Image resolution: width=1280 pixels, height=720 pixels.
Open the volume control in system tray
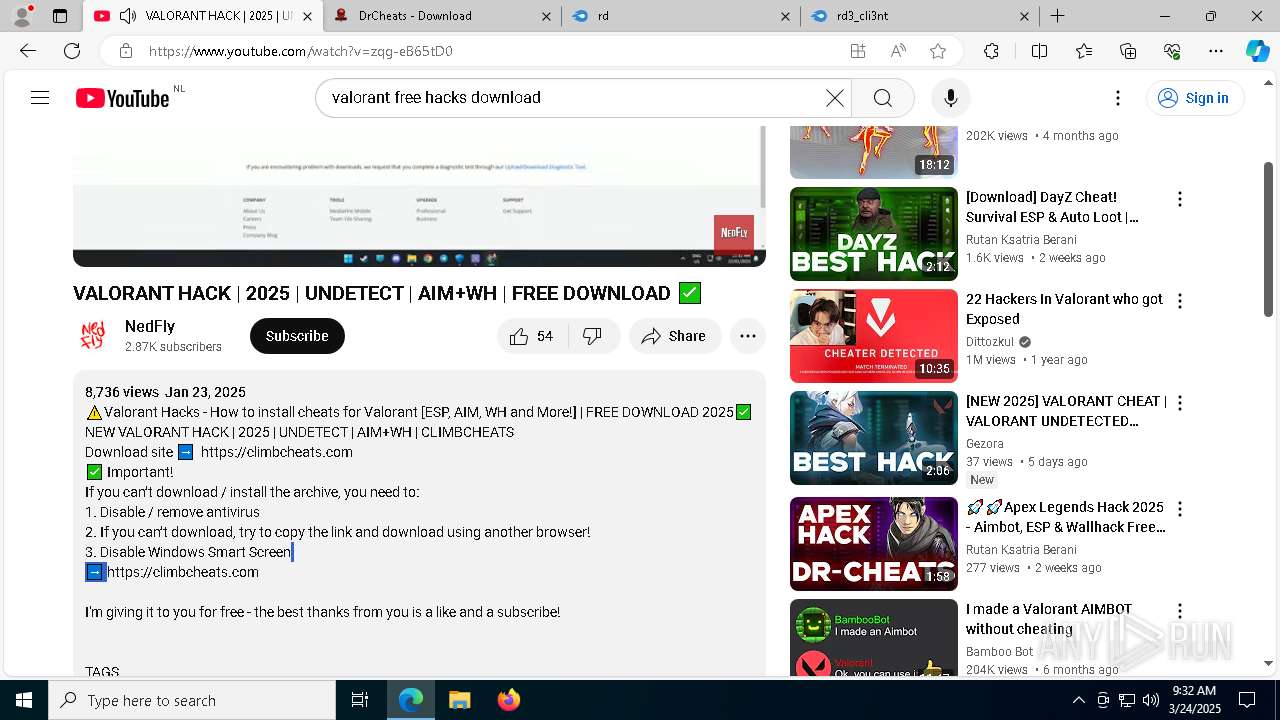click(1151, 700)
